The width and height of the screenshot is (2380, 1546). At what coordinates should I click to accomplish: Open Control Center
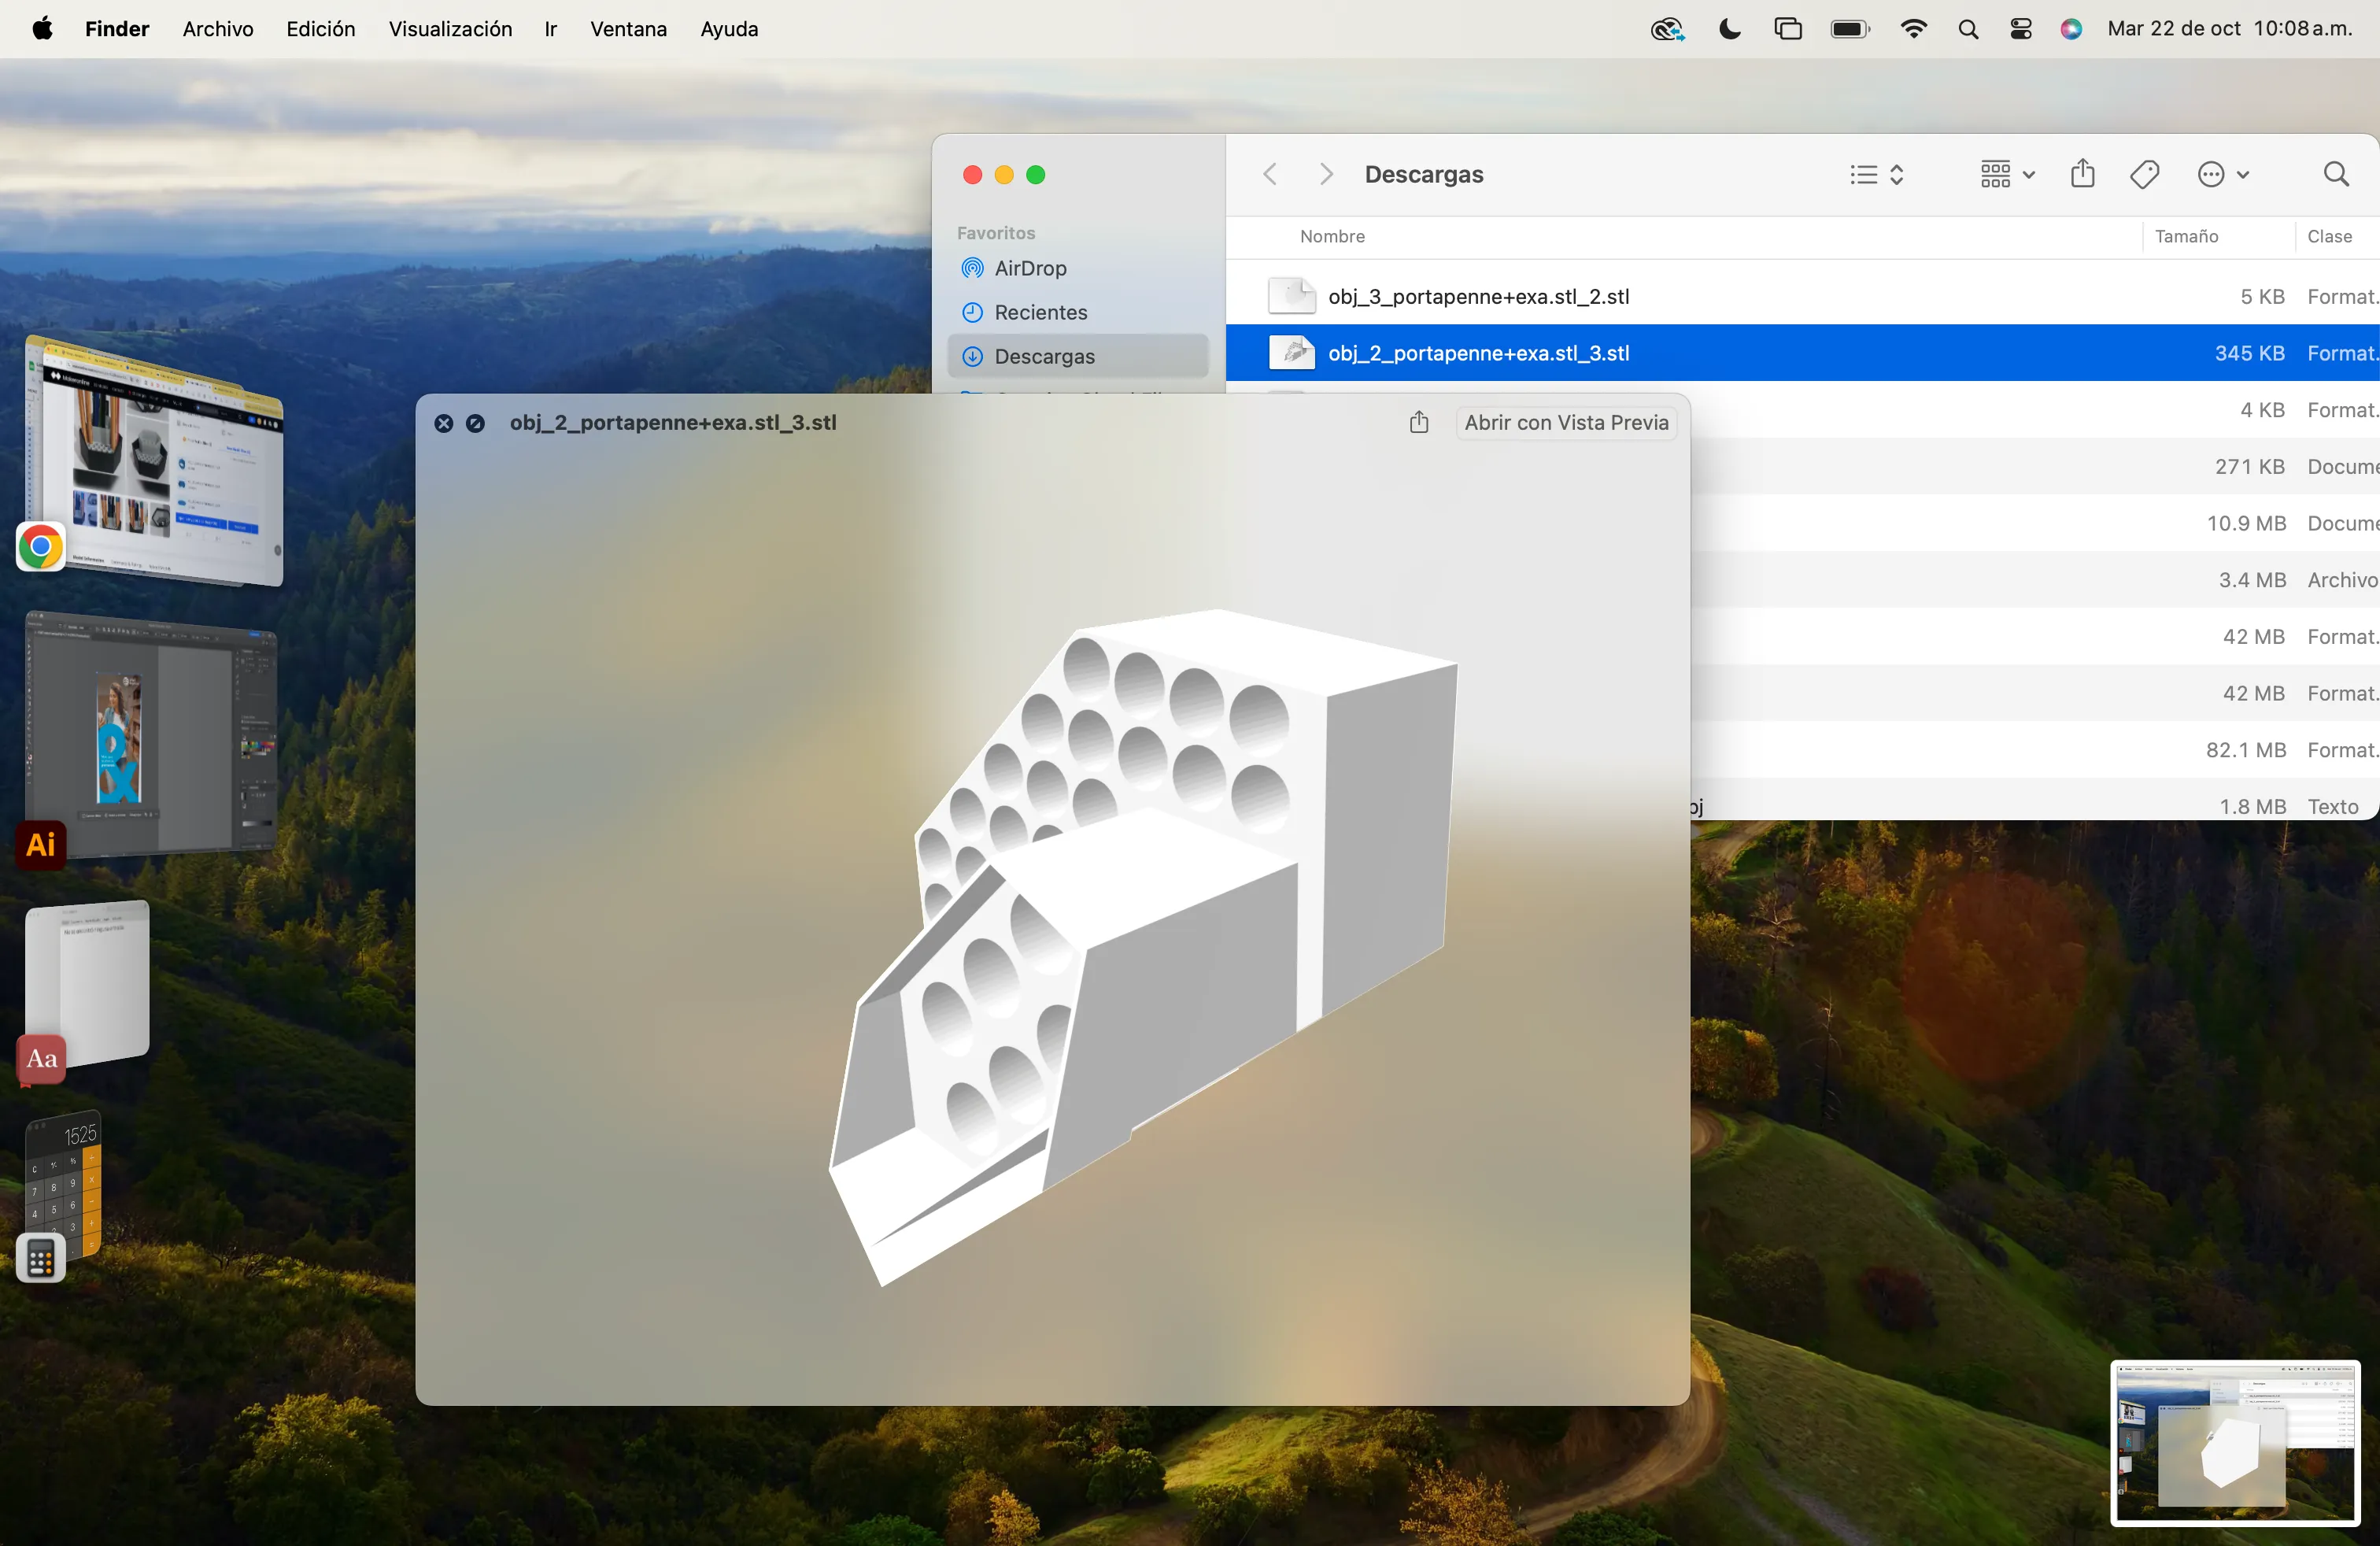coord(2021,29)
